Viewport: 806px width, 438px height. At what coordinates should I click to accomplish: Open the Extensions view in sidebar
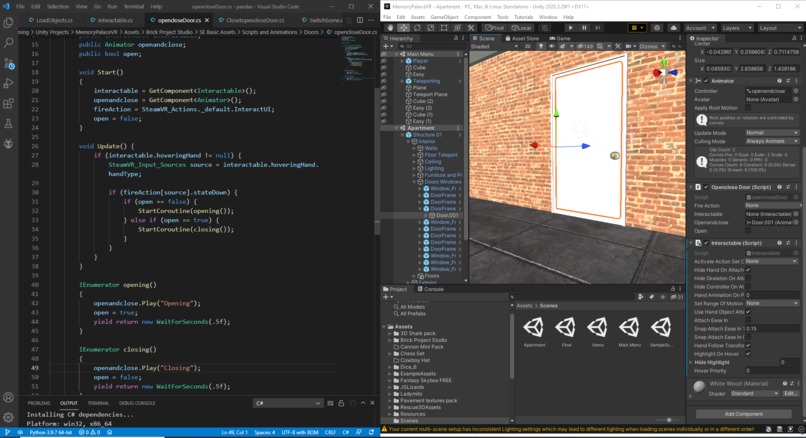click(9, 103)
